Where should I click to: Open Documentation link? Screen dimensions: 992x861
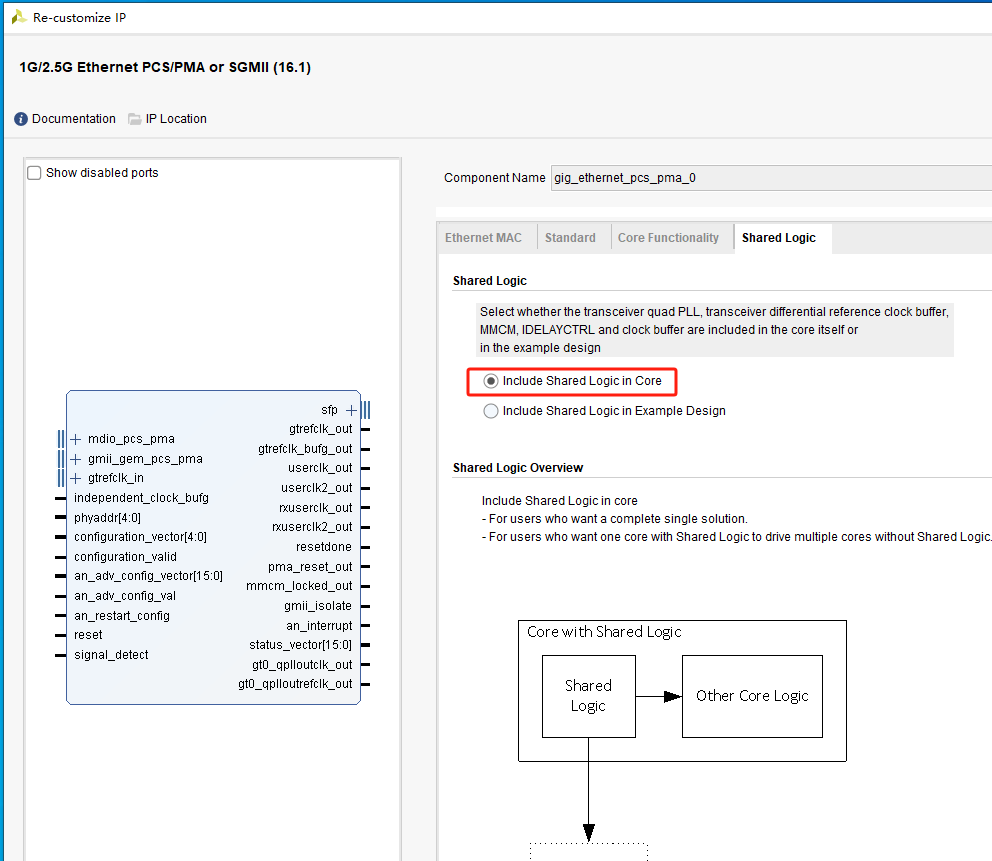click(x=73, y=119)
